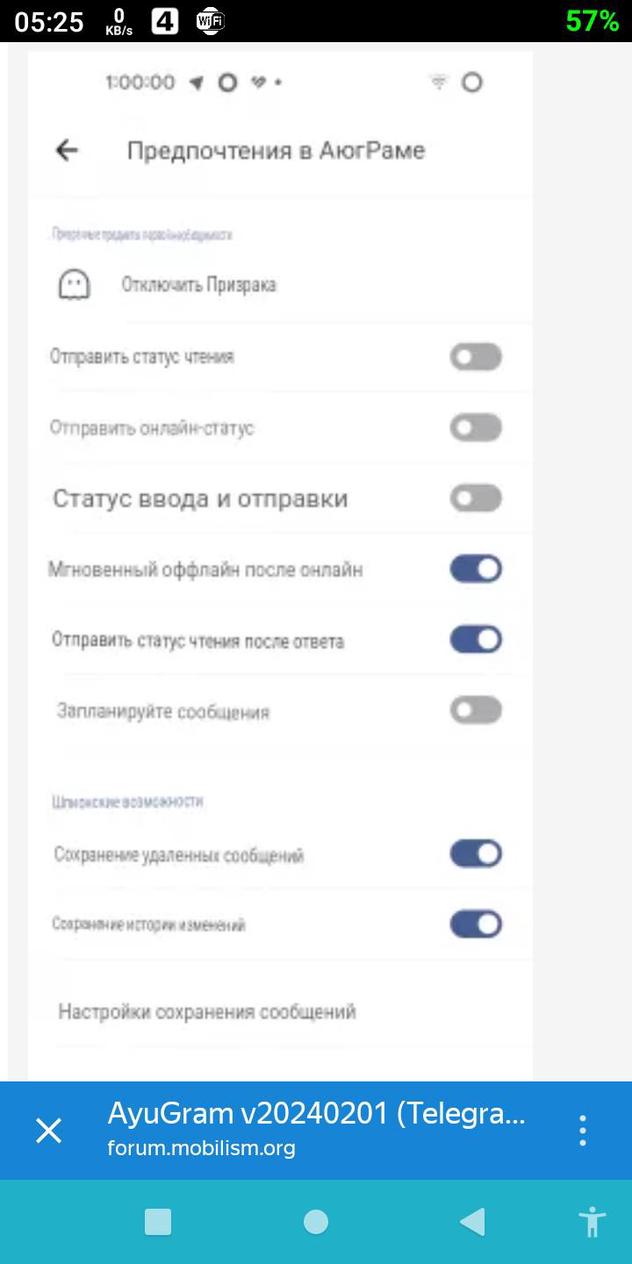Turn off the 'Сохранение истории изменений' switch
This screenshot has width=632, height=1264.
(475, 924)
